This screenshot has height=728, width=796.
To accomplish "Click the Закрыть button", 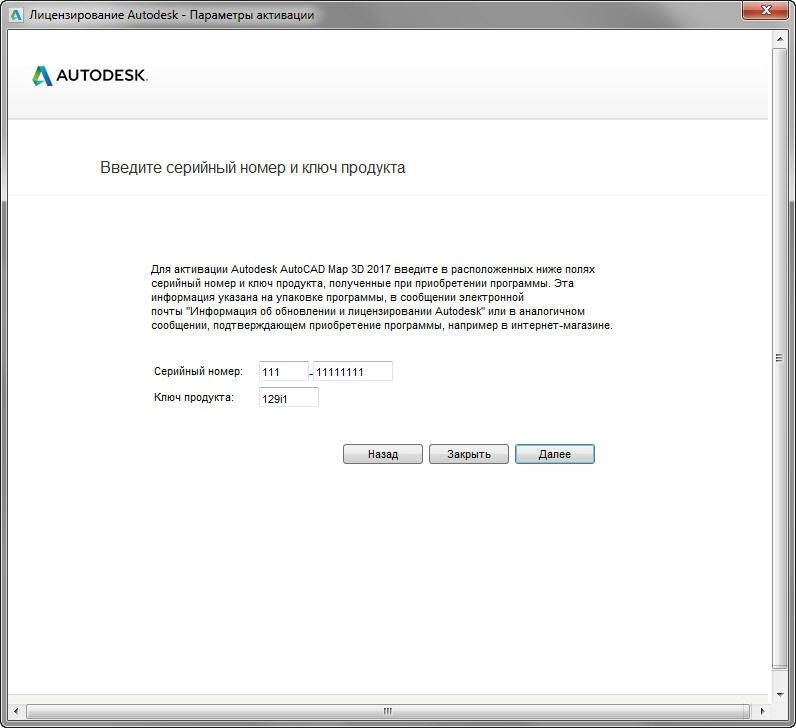I will (469, 454).
